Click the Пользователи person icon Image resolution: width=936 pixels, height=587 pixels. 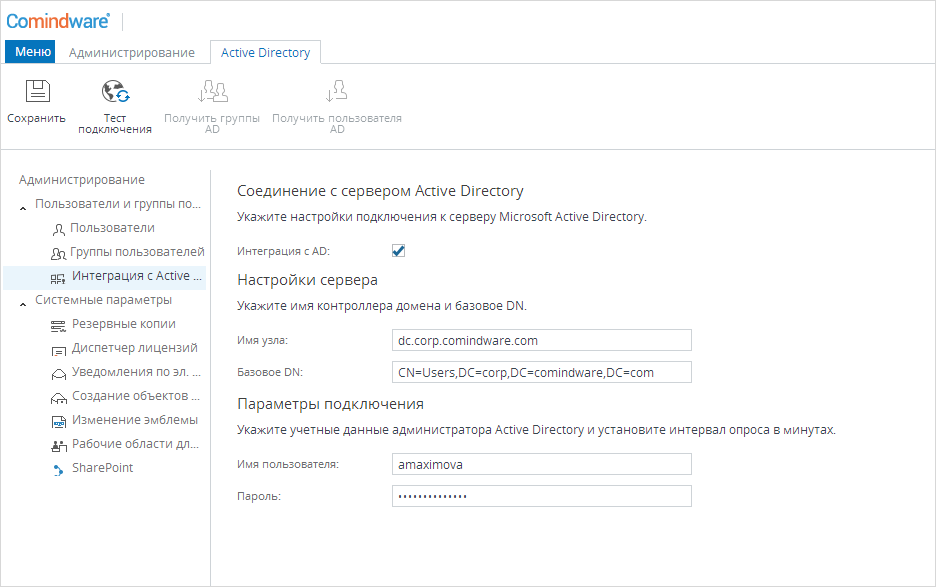58,229
